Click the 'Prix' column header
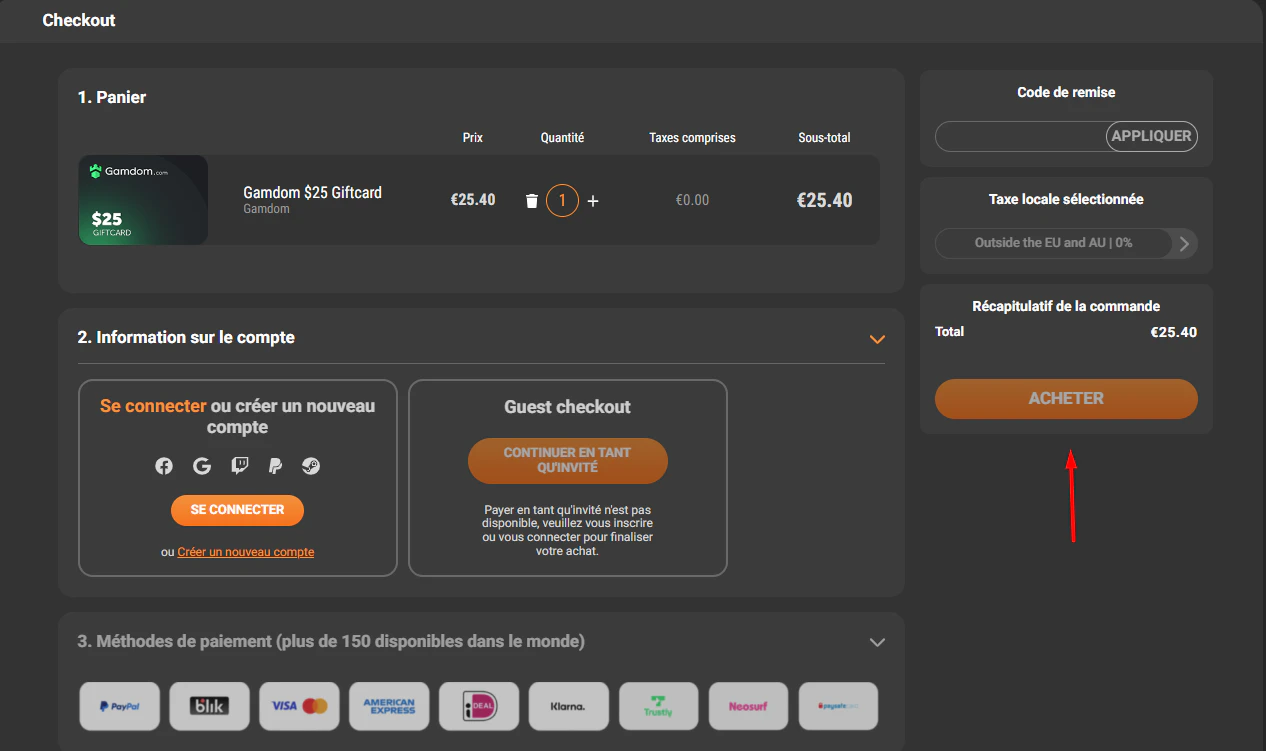The width and height of the screenshot is (1266, 751). coord(473,138)
